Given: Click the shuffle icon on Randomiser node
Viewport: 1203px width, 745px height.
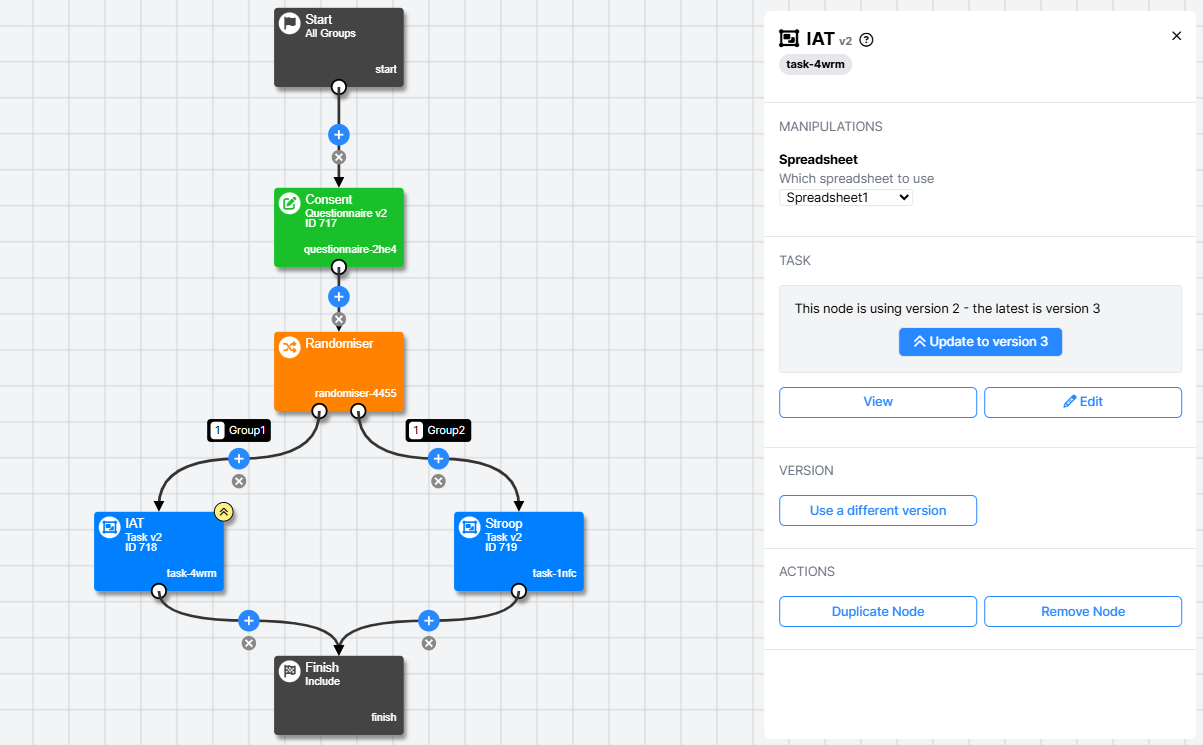Looking at the screenshot, I should [289, 348].
